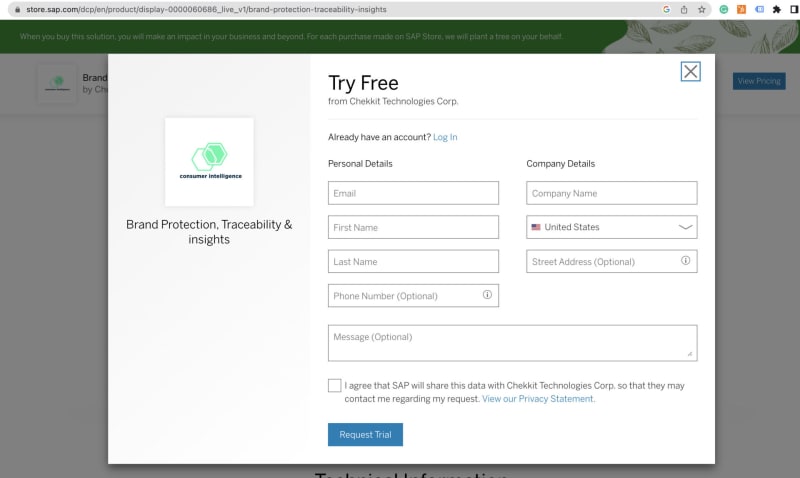This screenshot has width=800, height=478.
Task: Click the orange browser extension icon
Action: (741, 9)
